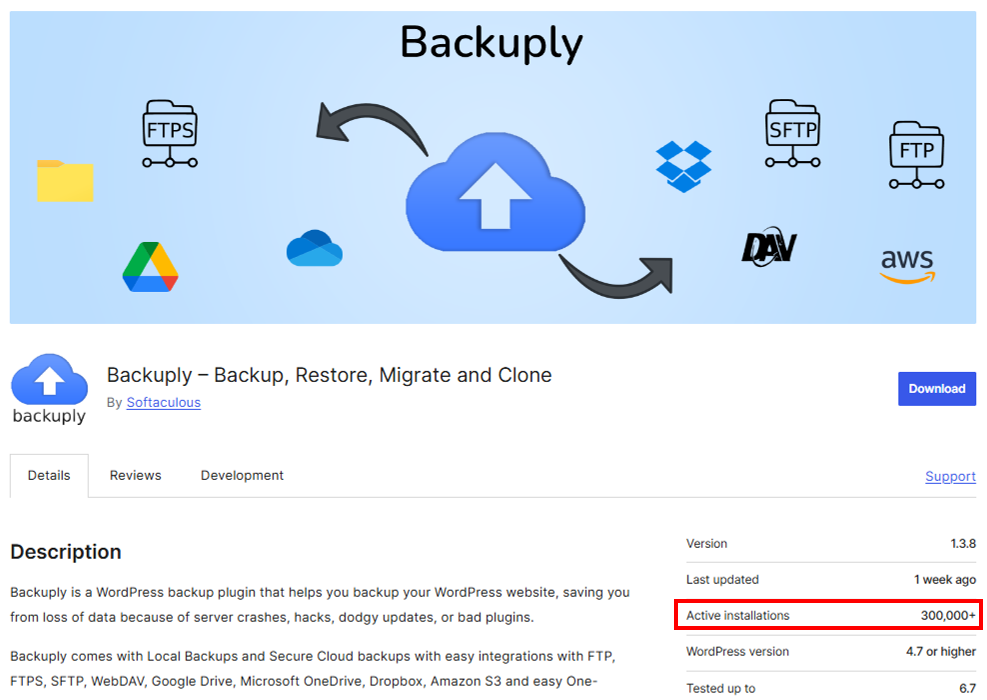Click the version number 1.3.8
Viewport: 987px width, 700px height.
pyautogui.click(x=963, y=543)
